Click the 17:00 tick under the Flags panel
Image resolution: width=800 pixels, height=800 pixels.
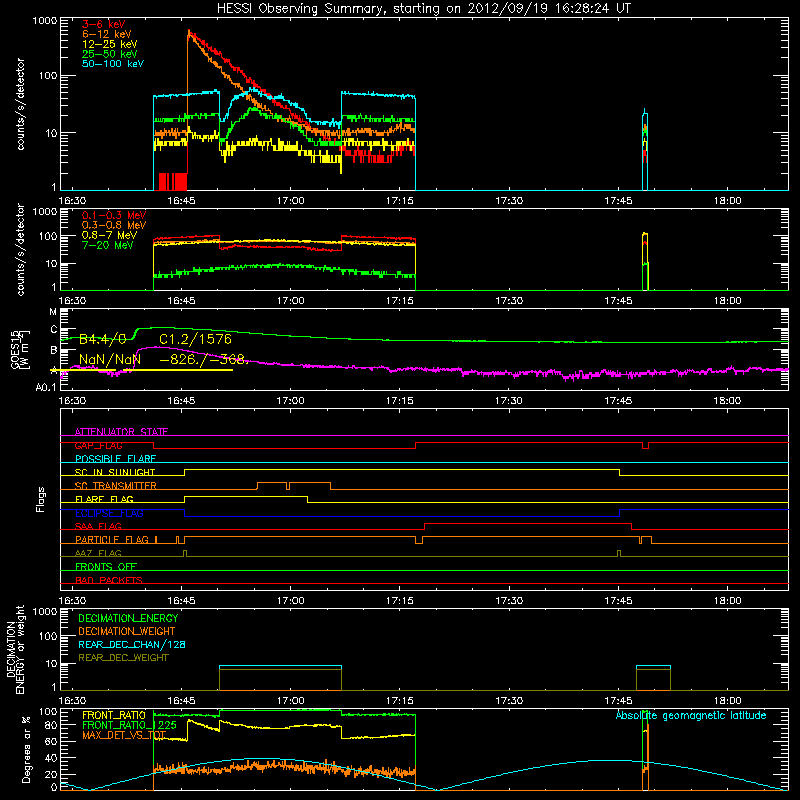290,601
